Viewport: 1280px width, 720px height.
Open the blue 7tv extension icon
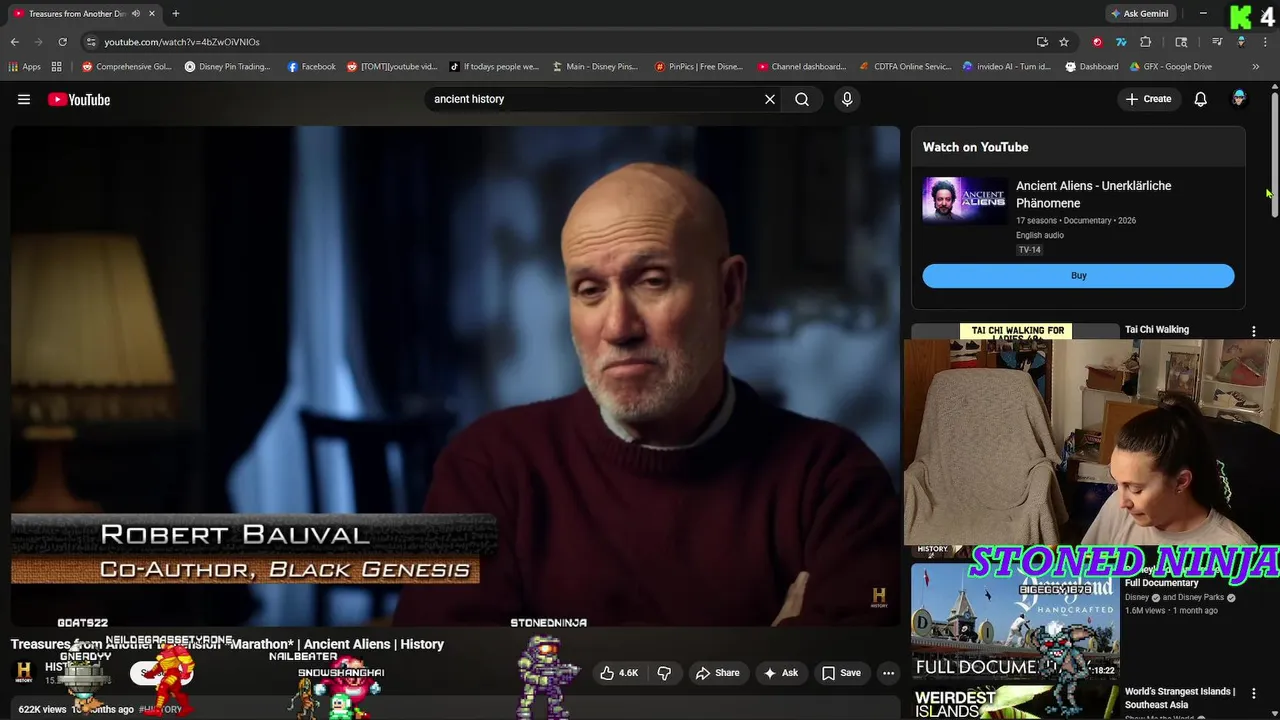1121,42
